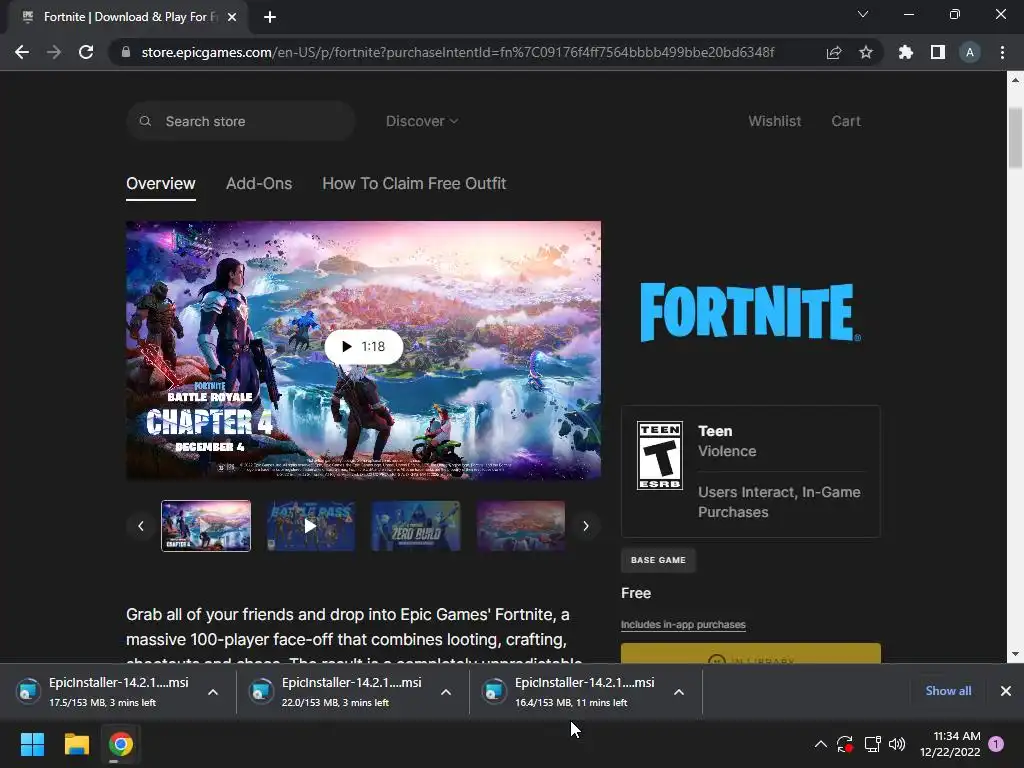Screen dimensions: 1024x768
Task: Open the Wishlist link
Action: coord(775,121)
